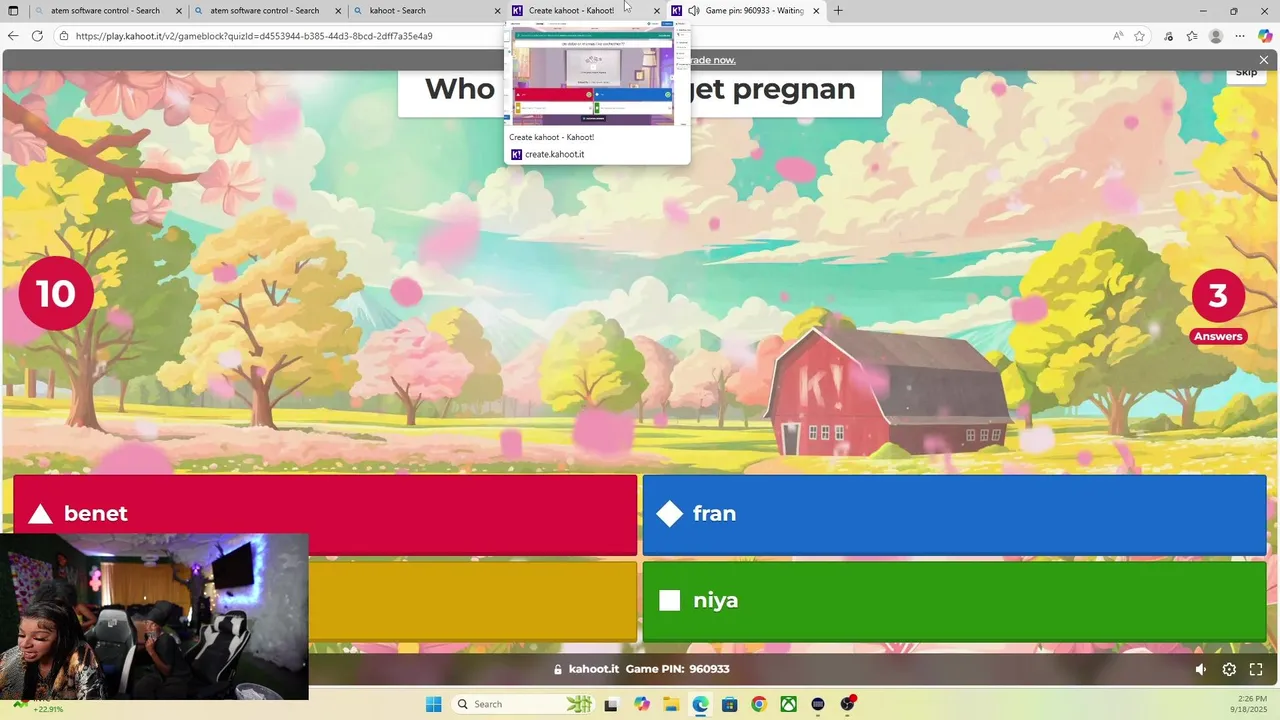Select the green 'niya' answer

click(x=954, y=601)
